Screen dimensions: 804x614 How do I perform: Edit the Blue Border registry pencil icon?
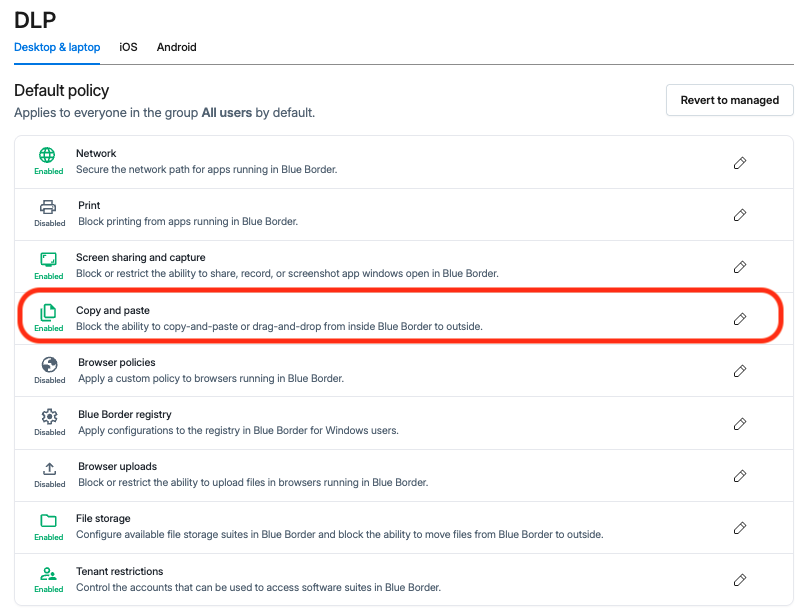pos(739,424)
